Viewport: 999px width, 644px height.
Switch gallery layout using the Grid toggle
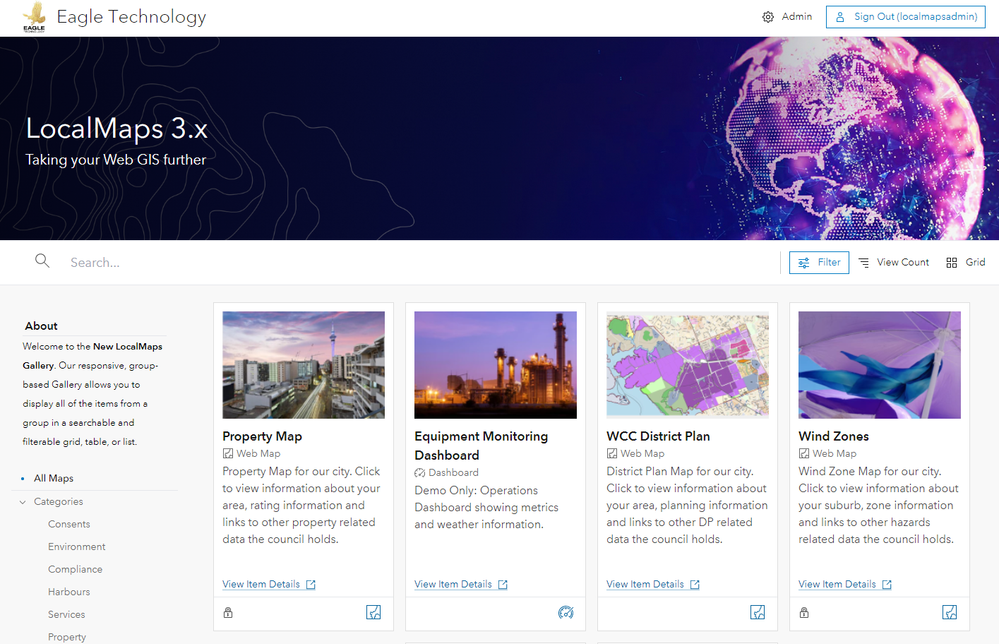[965, 262]
